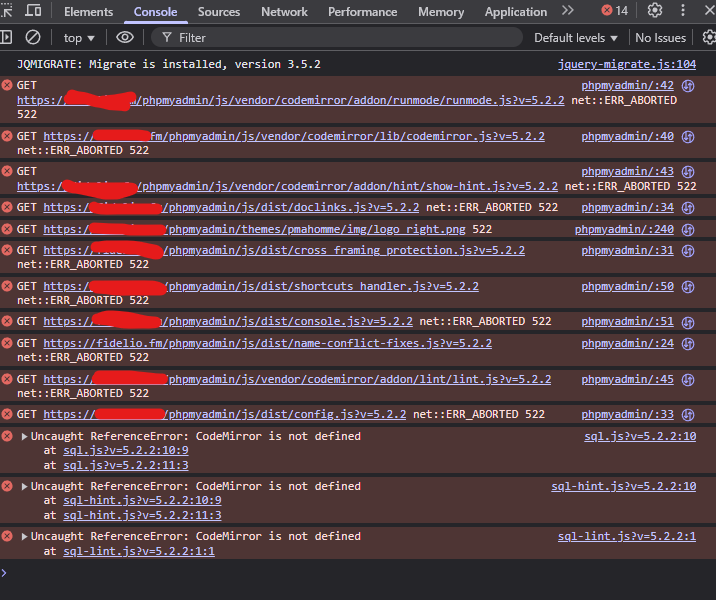Clear the console with the circle-slash icon
The width and height of the screenshot is (716, 600).
tap(33, 37)
